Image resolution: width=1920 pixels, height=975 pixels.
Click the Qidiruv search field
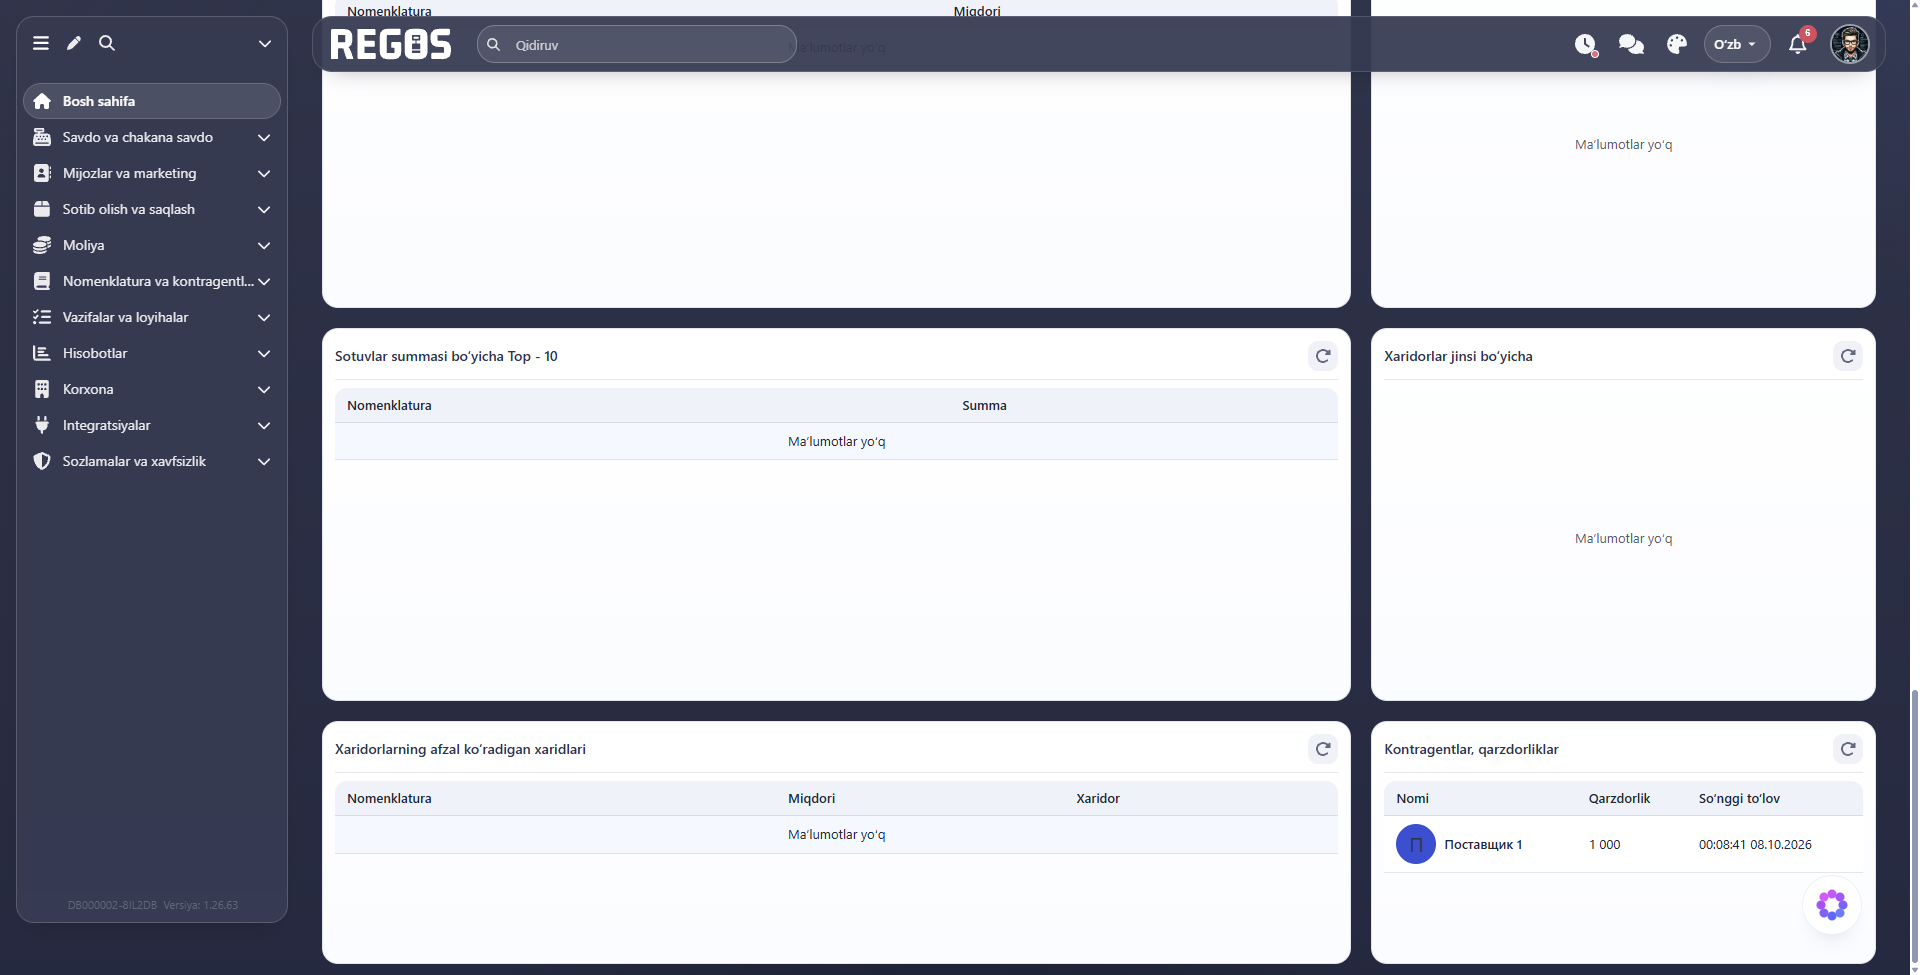pos(637,45)
